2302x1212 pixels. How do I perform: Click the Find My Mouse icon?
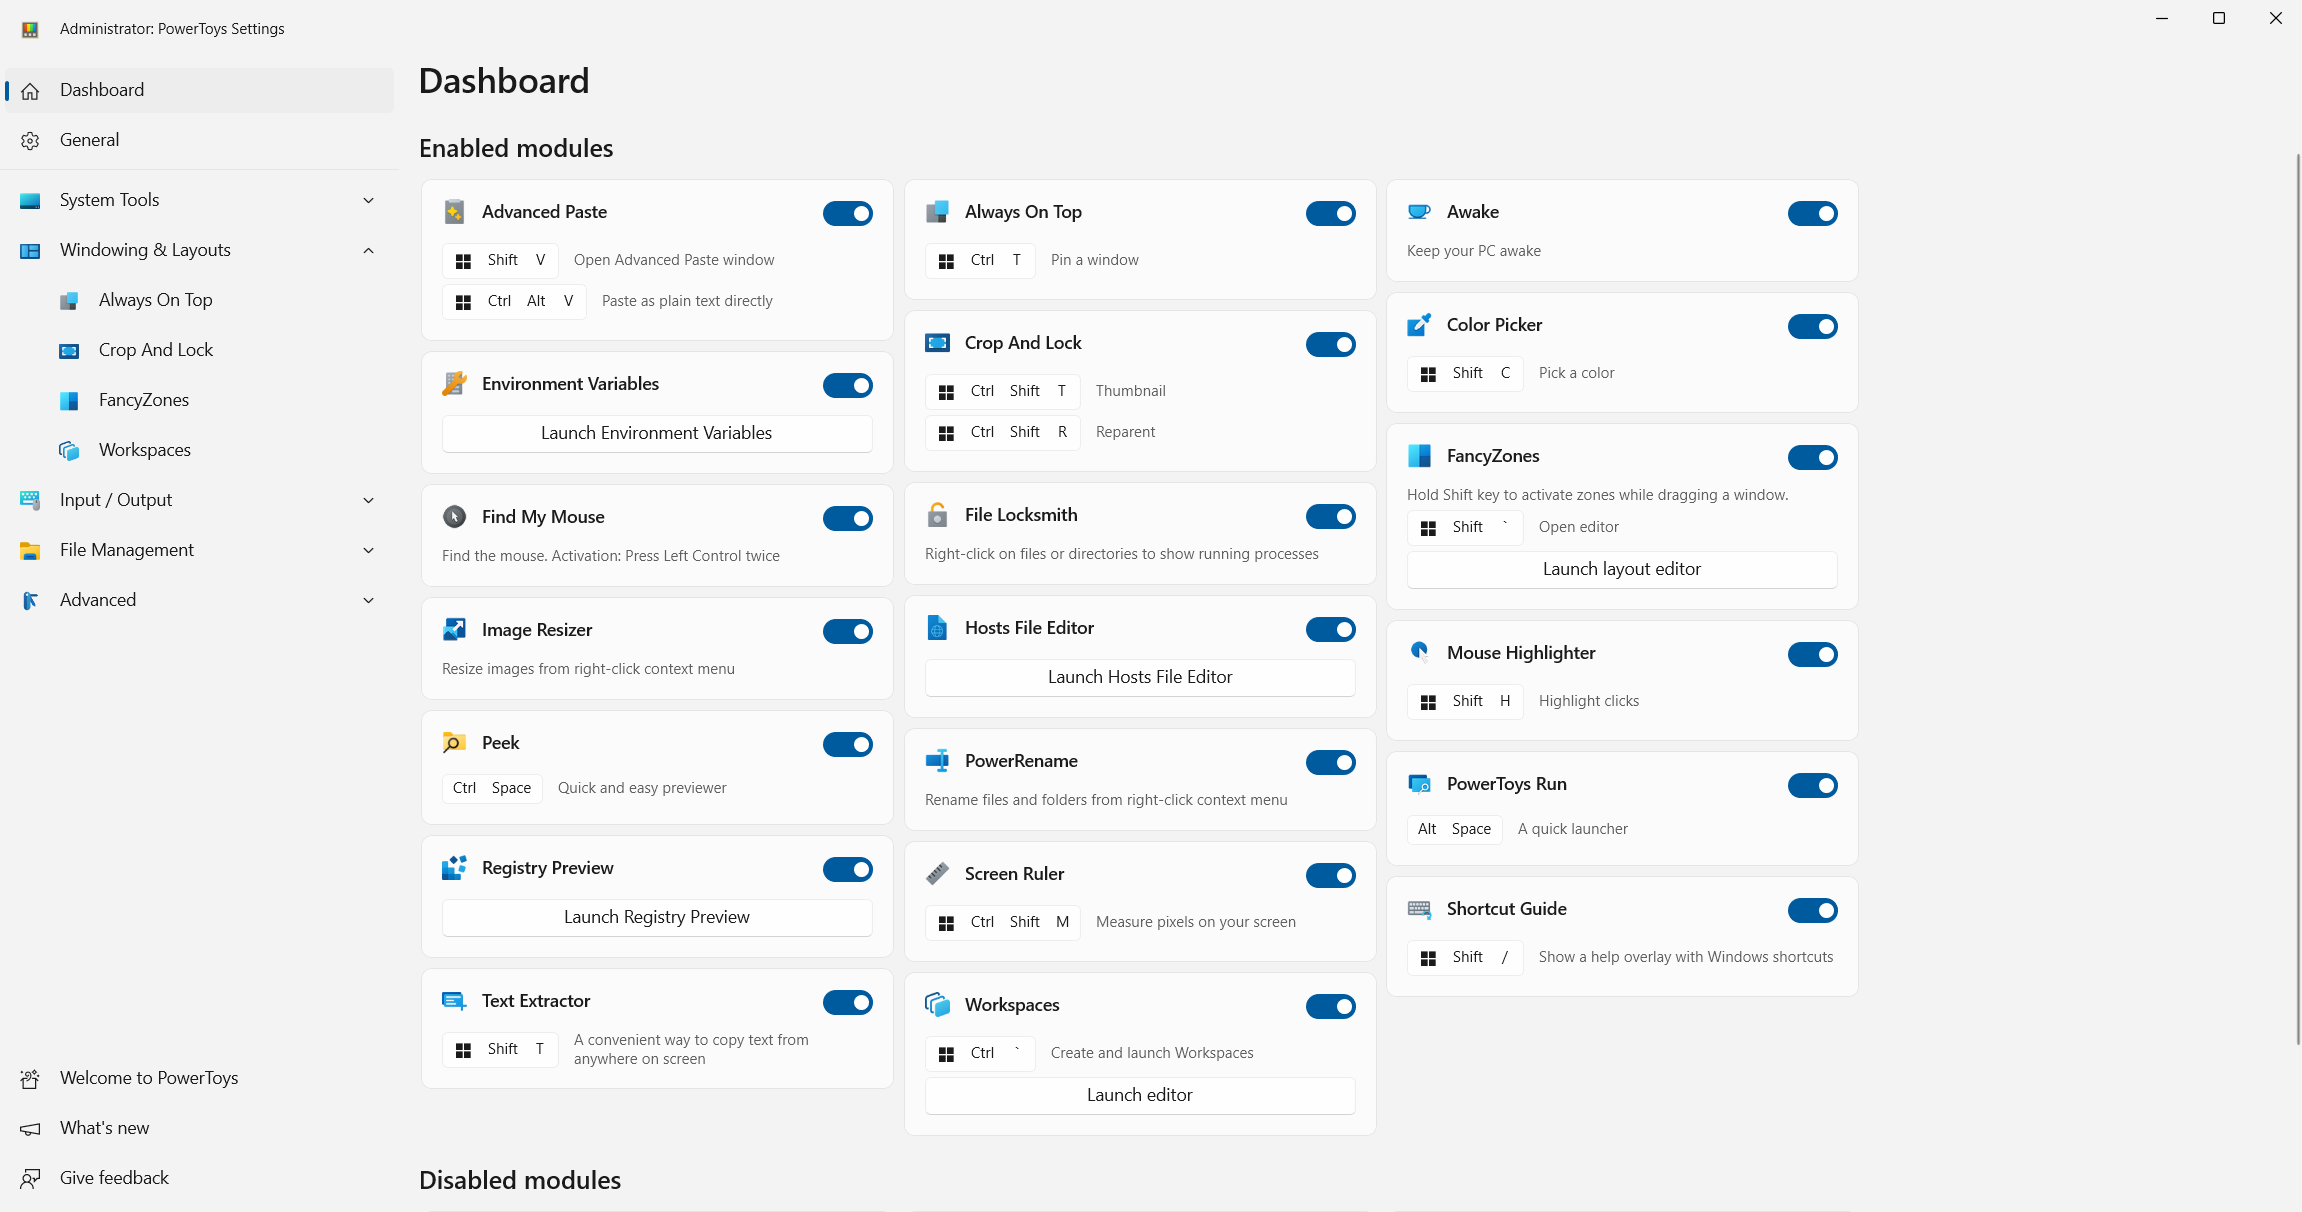(454, 517)
